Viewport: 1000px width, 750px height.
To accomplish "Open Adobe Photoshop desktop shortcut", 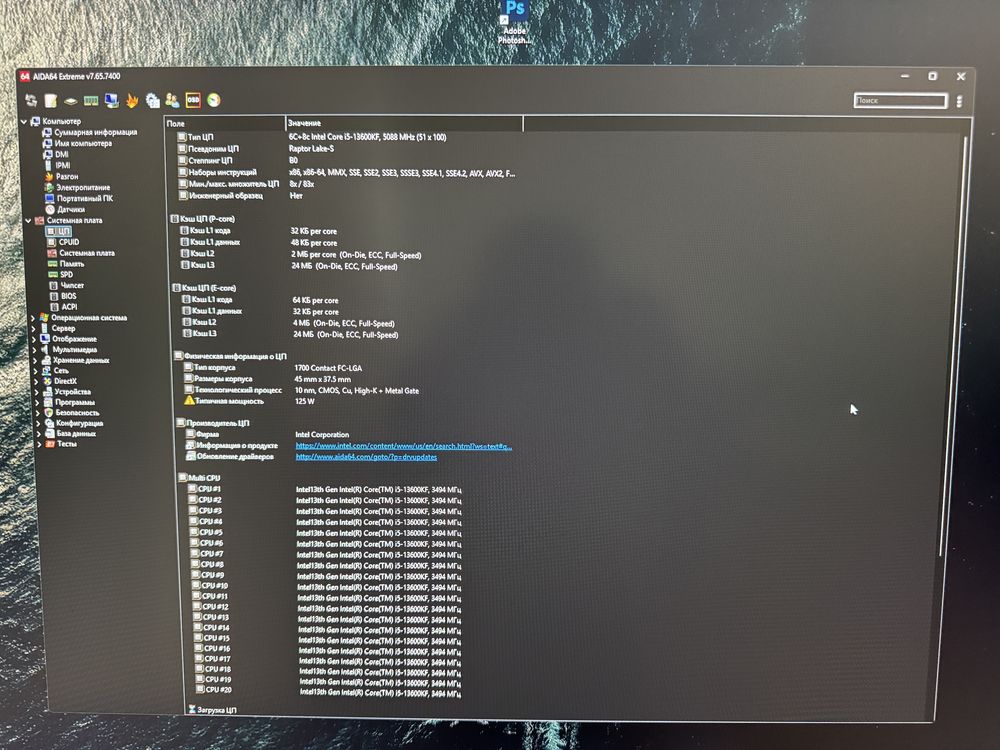I will point(514,22).
